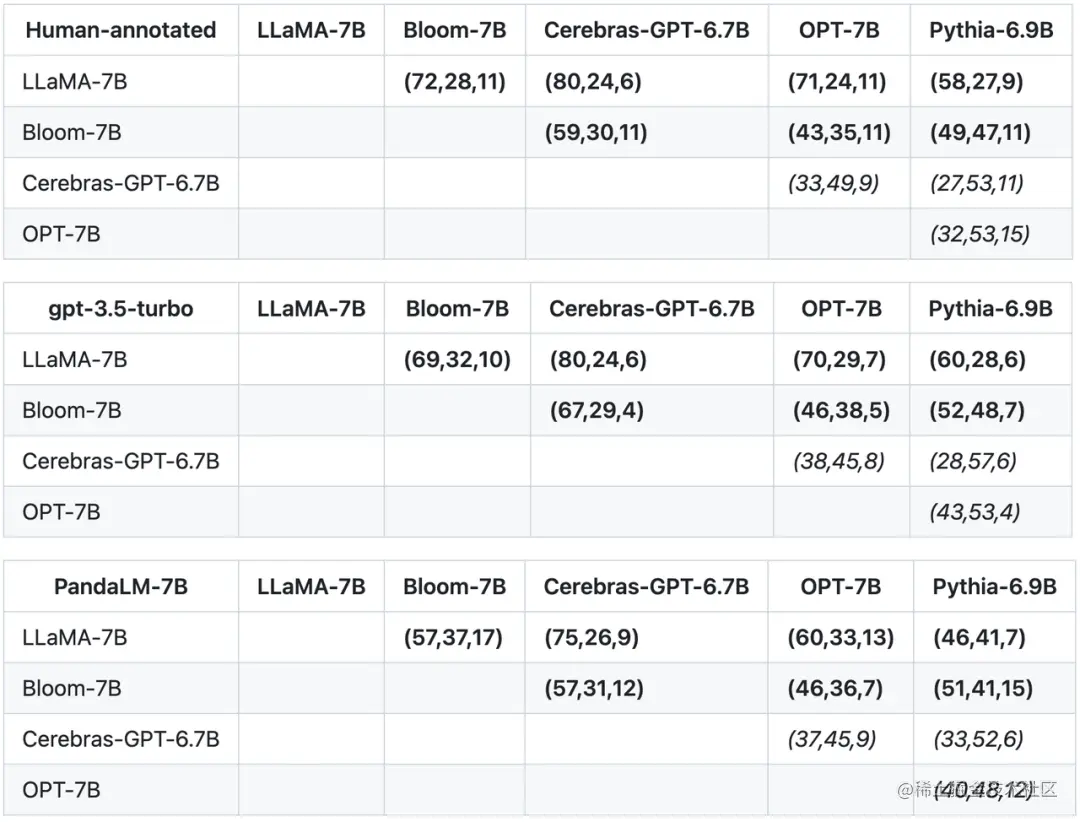Select the italic (33,49,9) cell
Image resolution: width=1080 pixels, height=822 pixels.
[x=838, y=183]
